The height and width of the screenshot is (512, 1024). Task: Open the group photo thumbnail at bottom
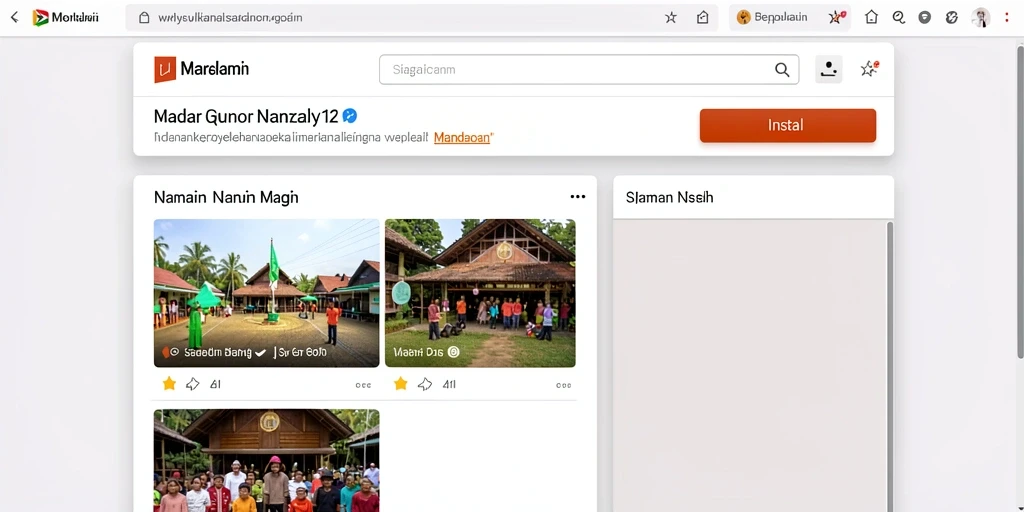click(266, 460)
